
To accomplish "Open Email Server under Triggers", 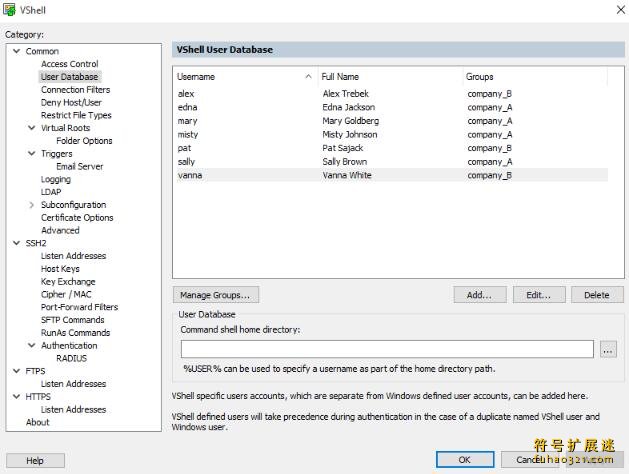I will (79, 166).
